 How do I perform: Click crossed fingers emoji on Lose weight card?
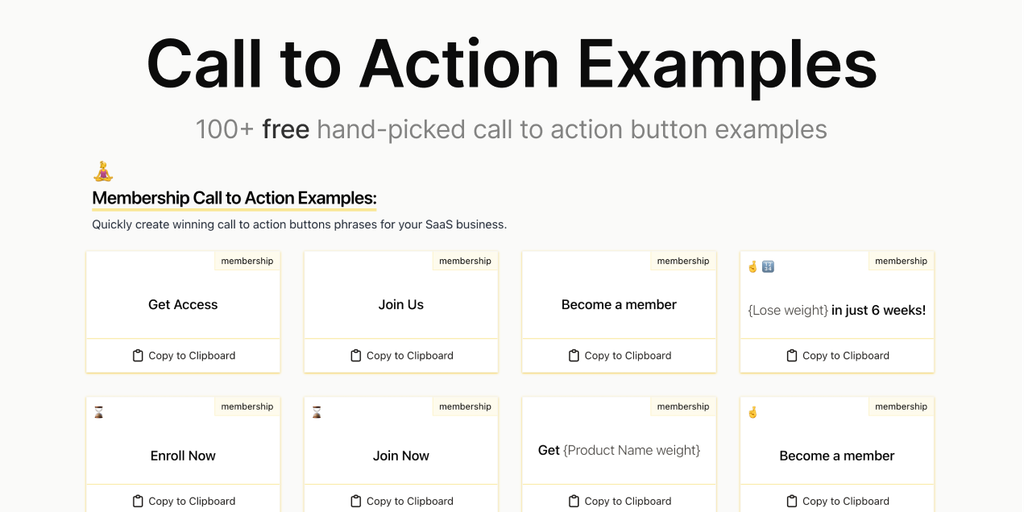(753, 266)
